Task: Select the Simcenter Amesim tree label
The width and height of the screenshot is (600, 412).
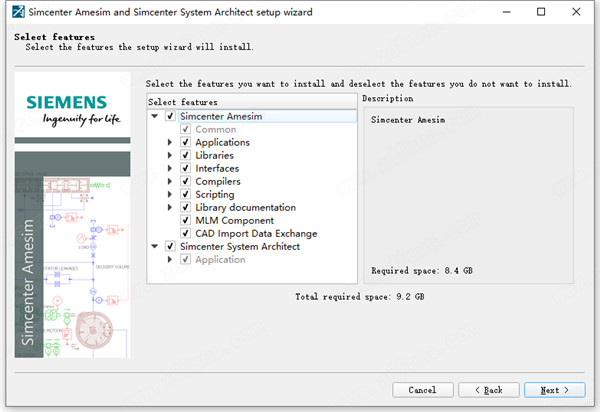Action: pos(221,116)
